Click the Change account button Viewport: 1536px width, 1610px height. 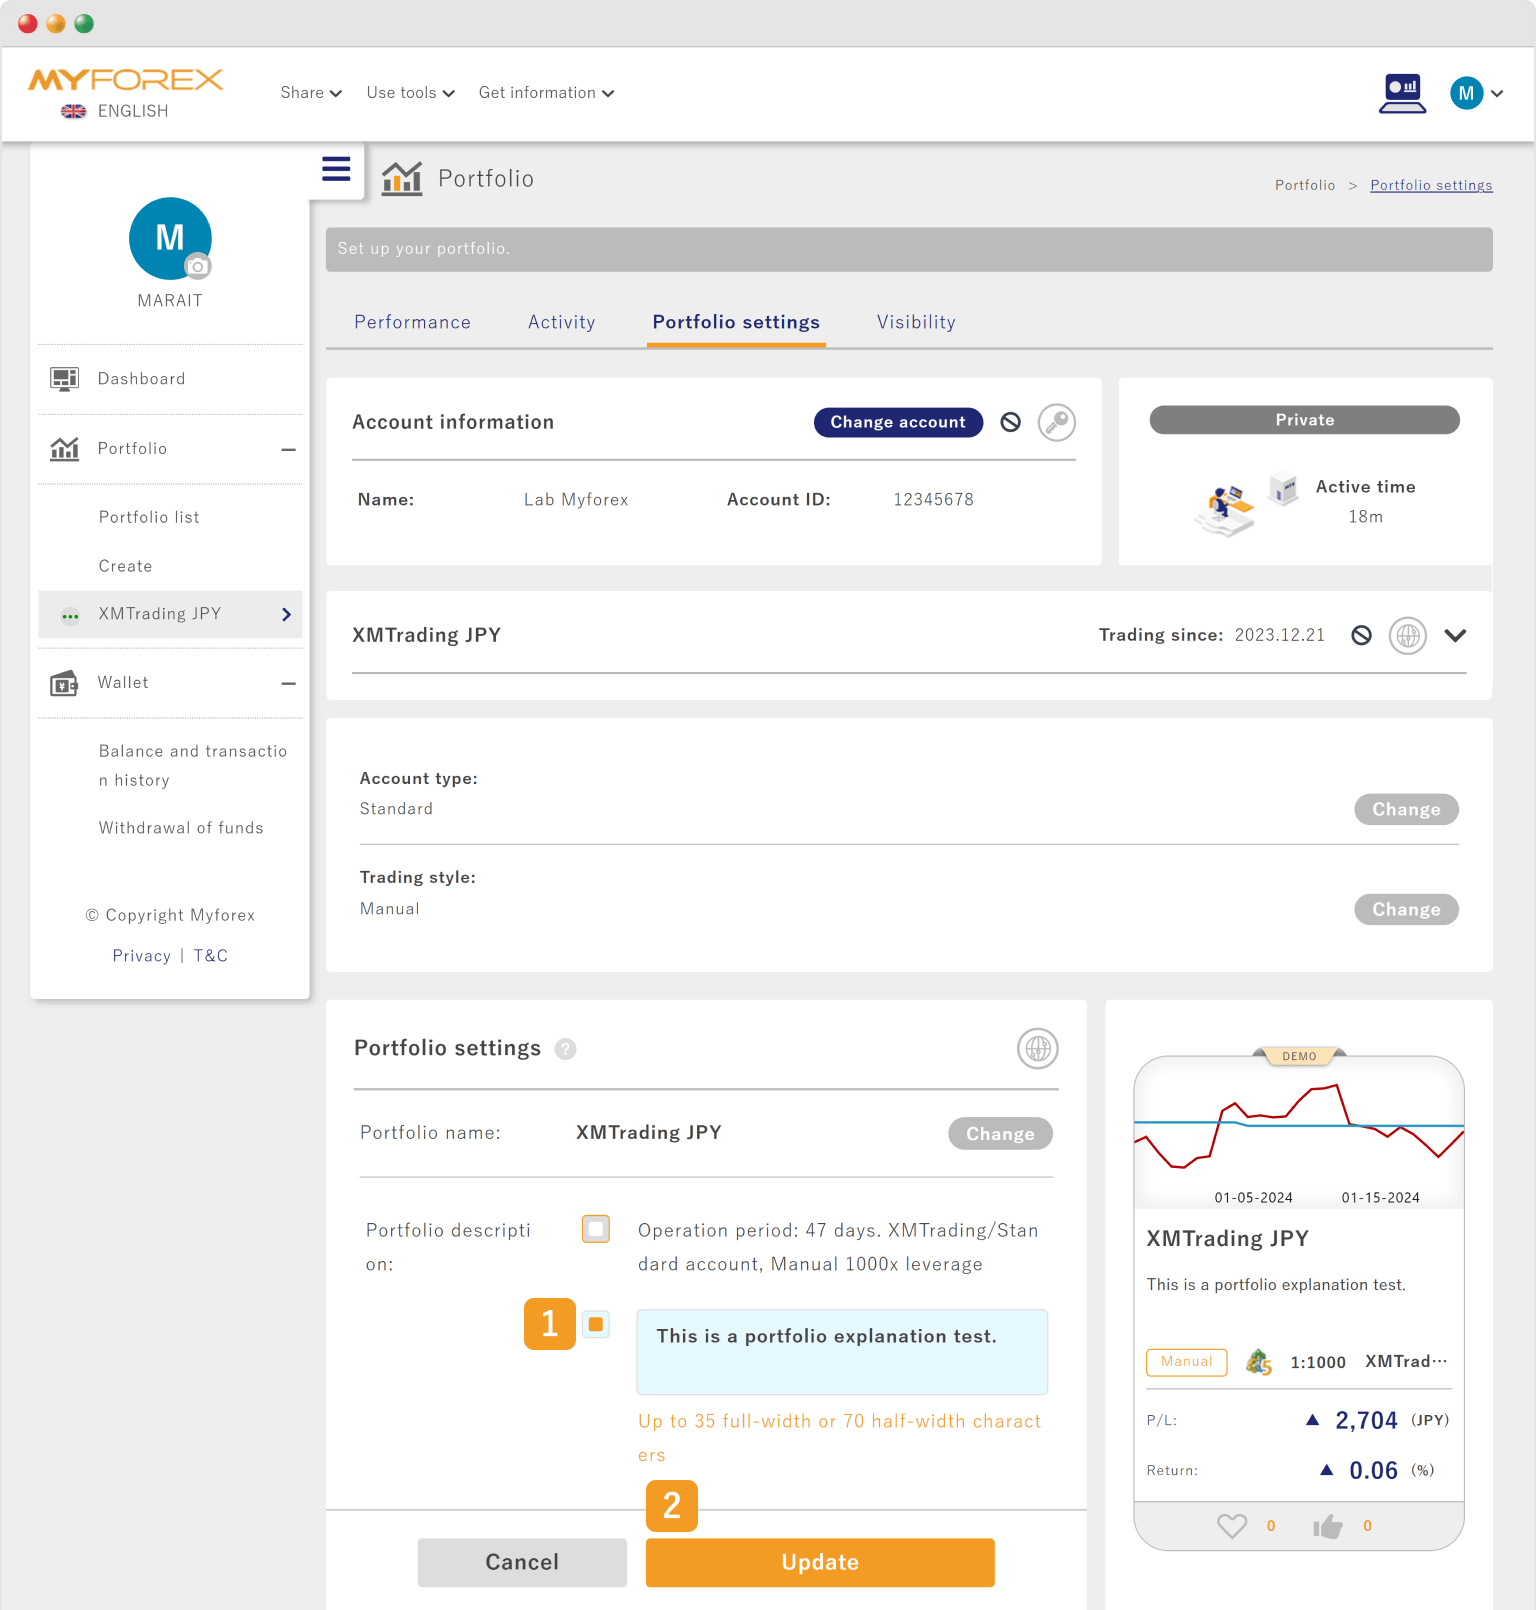(898, 422)
